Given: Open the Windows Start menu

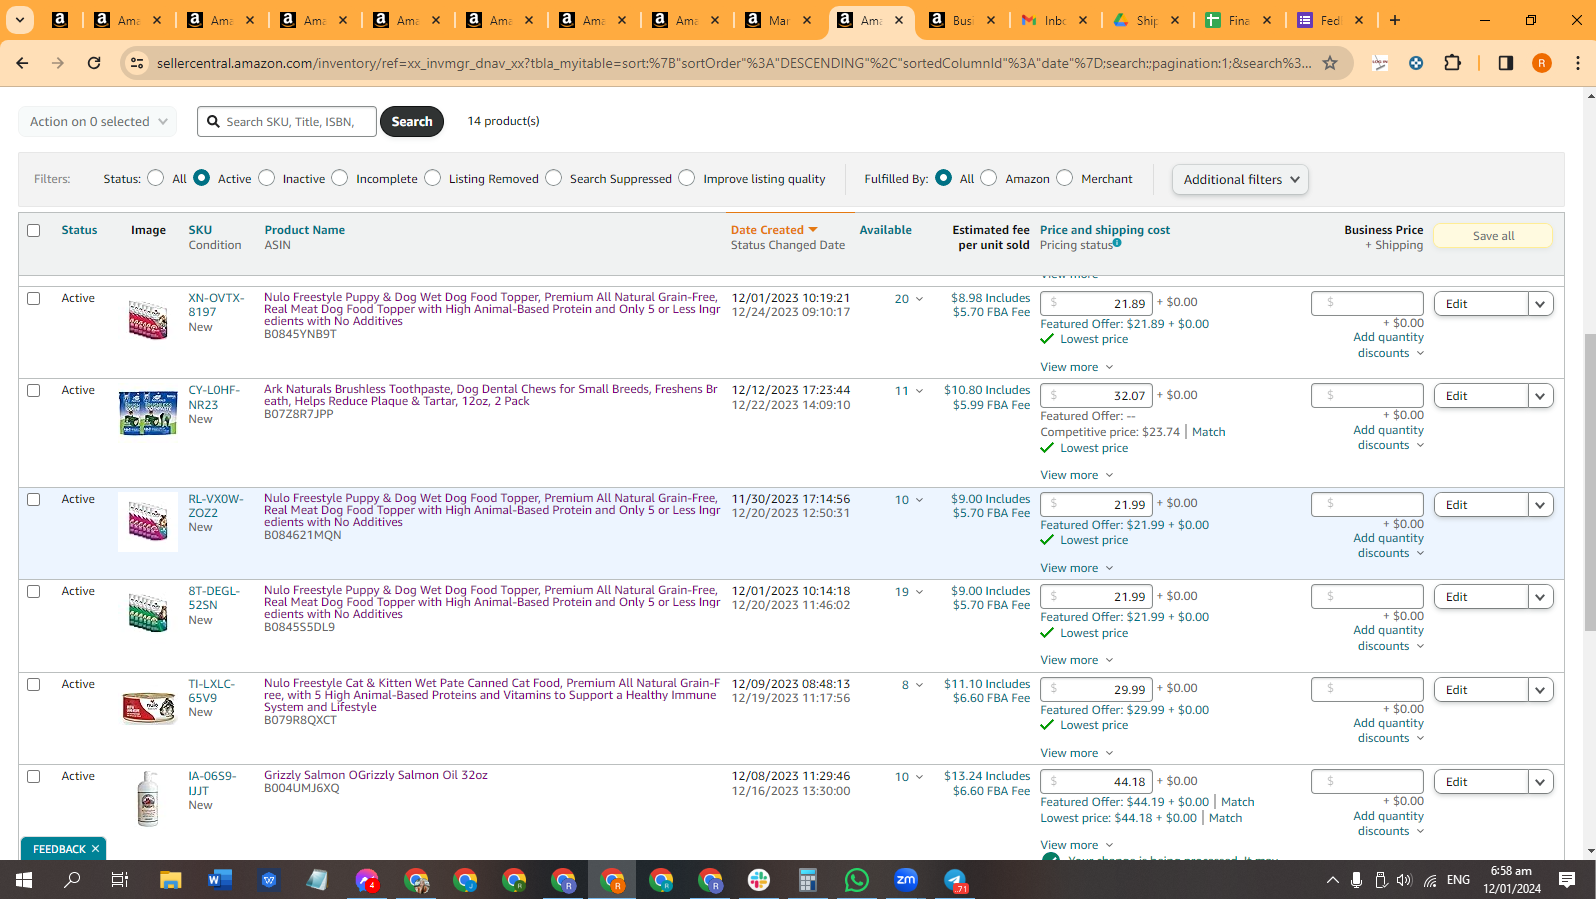Looking at the screenshot, I should pyautogui.click(x=24, y=880).
